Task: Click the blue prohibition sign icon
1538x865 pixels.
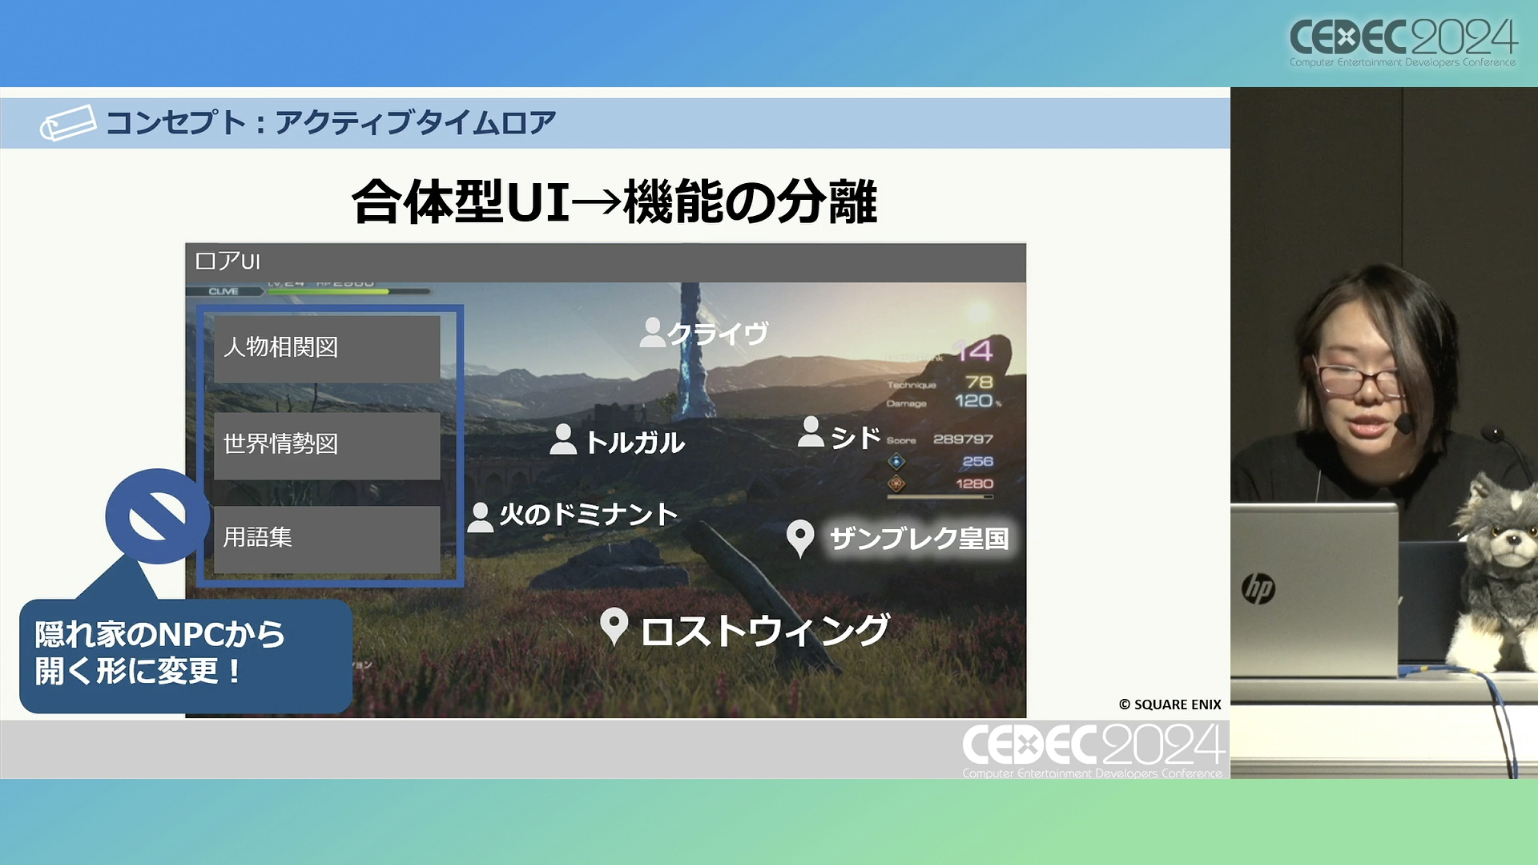Action: pos(157,516)
